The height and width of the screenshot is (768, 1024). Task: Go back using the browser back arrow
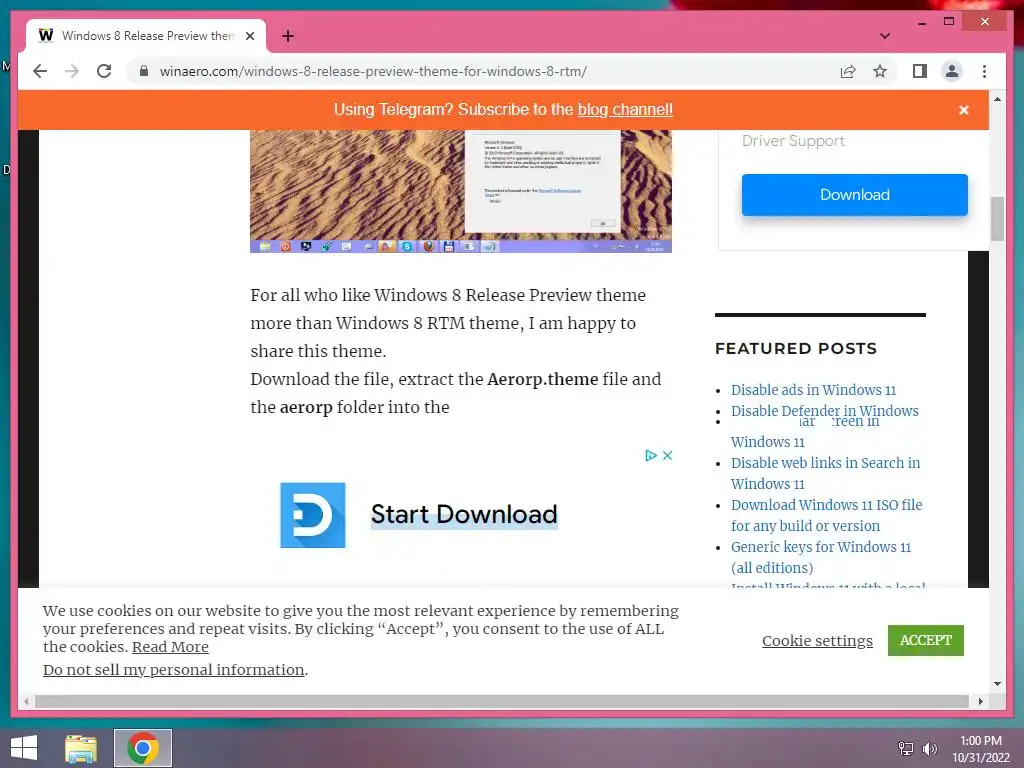(40, 71)
